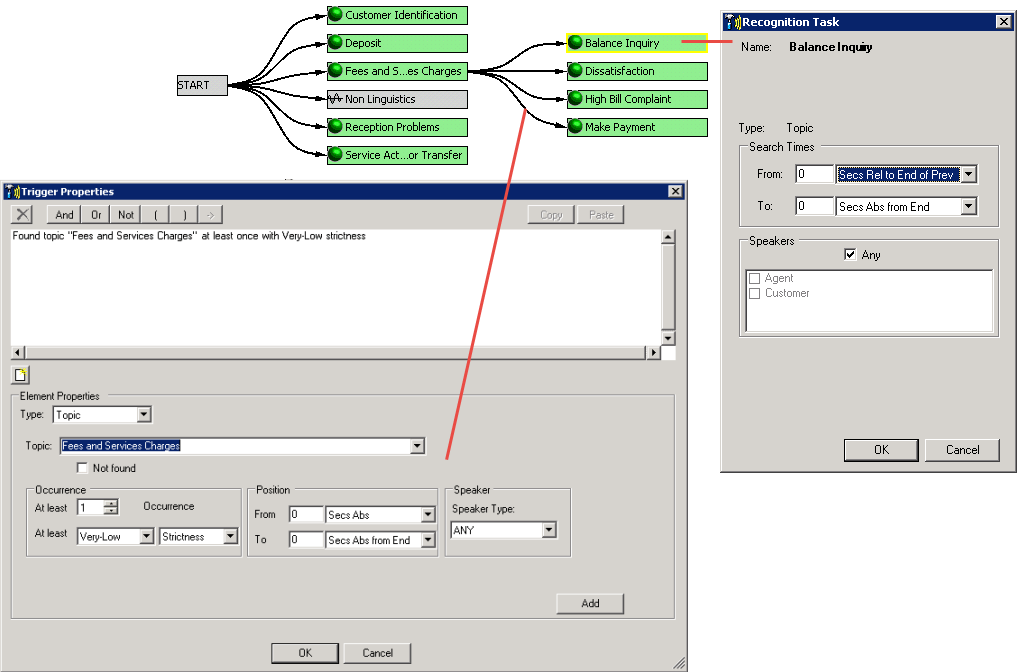This screenshot has width=1018, height=672.
Task: Open the Topic dropdown showing Fees and Services Charges
Action: tap(418, 445)
